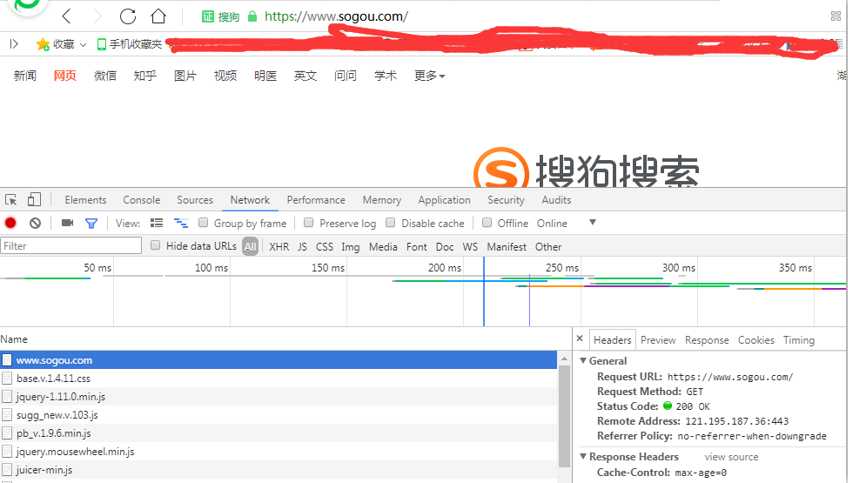Toggle the device toolbar icon
848x483 pixels.
(34, 200)
